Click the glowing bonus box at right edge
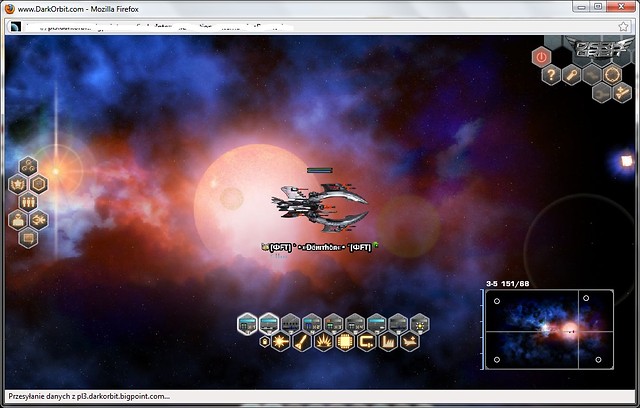The width and height of the screenshot is (640, 408). pyautogui.click(x=627, y=161)
